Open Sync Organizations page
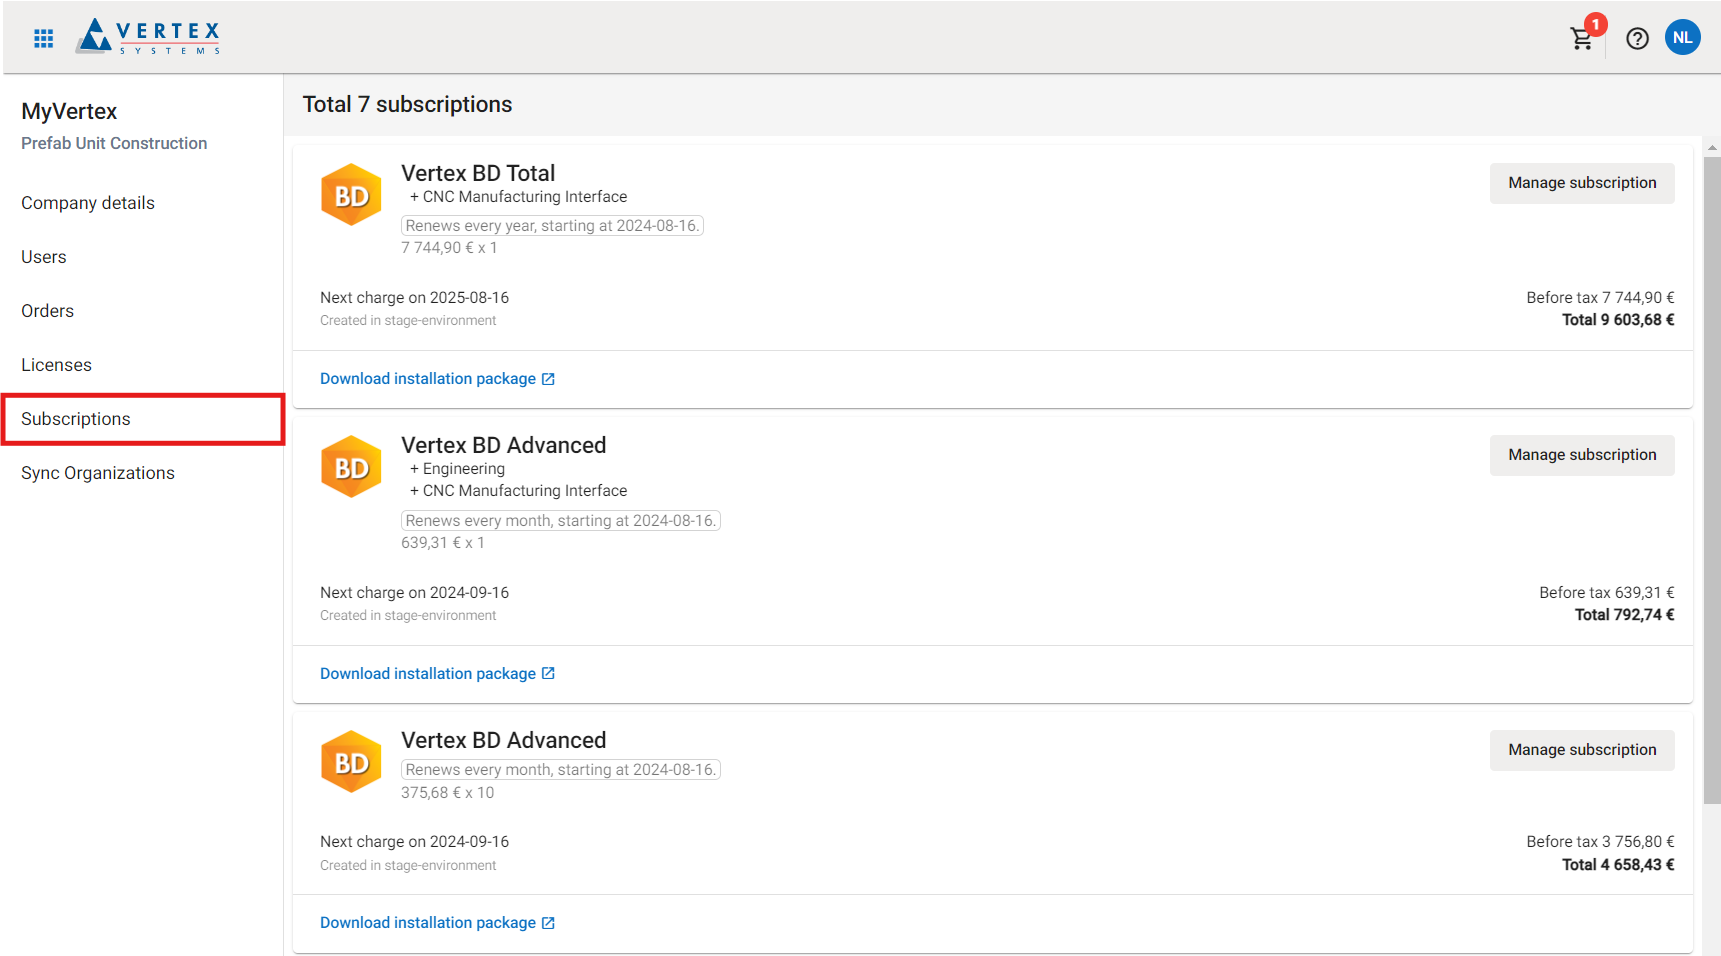The image size is (1721, 956). click(x=98, y=473)
